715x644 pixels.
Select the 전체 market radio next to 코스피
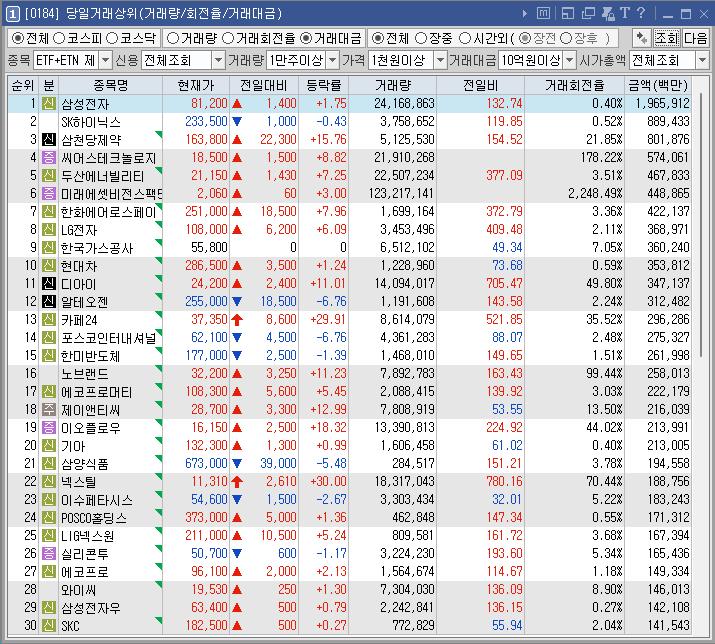18,38
